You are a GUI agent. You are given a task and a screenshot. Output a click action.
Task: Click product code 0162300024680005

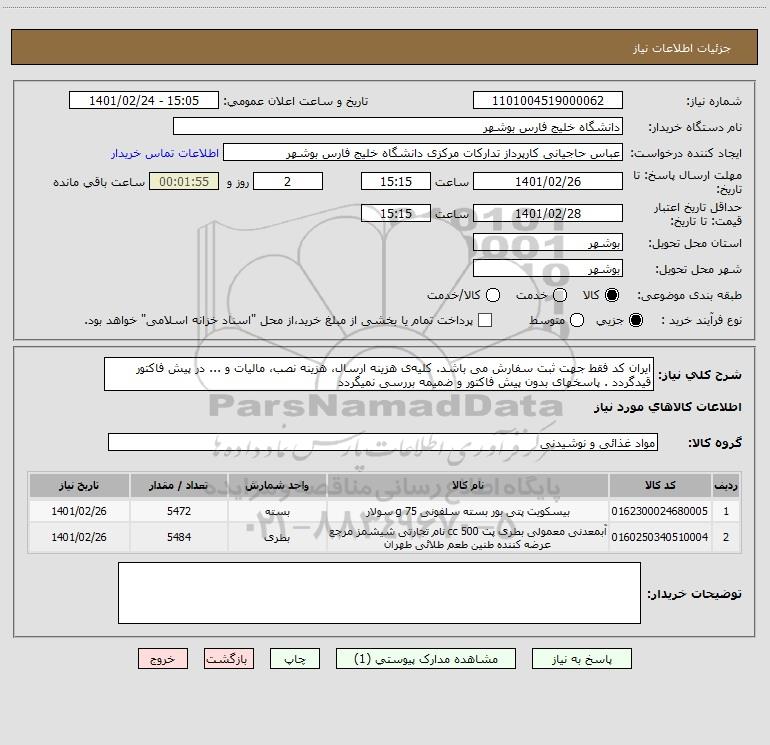[660, 511]
